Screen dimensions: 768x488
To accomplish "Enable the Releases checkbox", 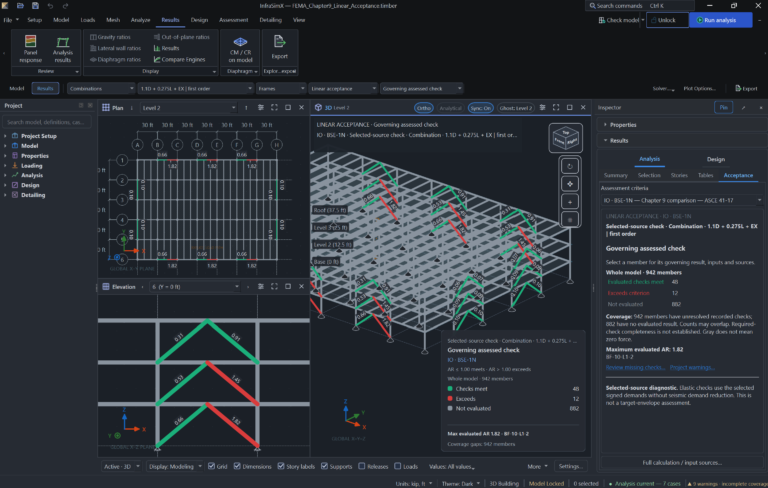I will (x=361, y=466).
